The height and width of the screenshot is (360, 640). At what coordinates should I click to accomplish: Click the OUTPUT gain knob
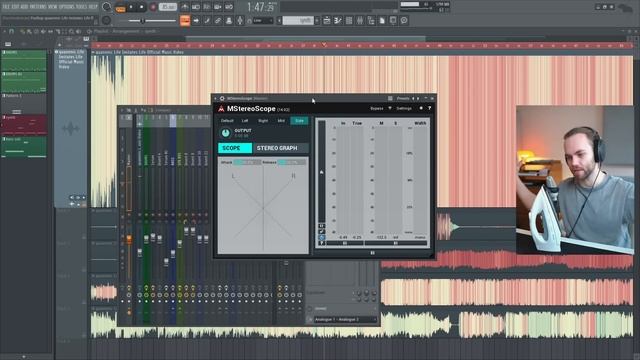point(225,133)
